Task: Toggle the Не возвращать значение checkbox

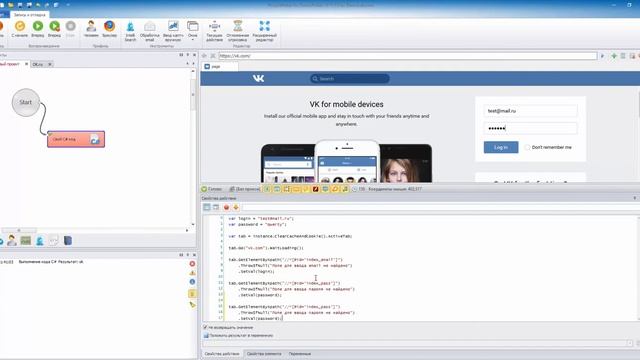Action: 205,327
